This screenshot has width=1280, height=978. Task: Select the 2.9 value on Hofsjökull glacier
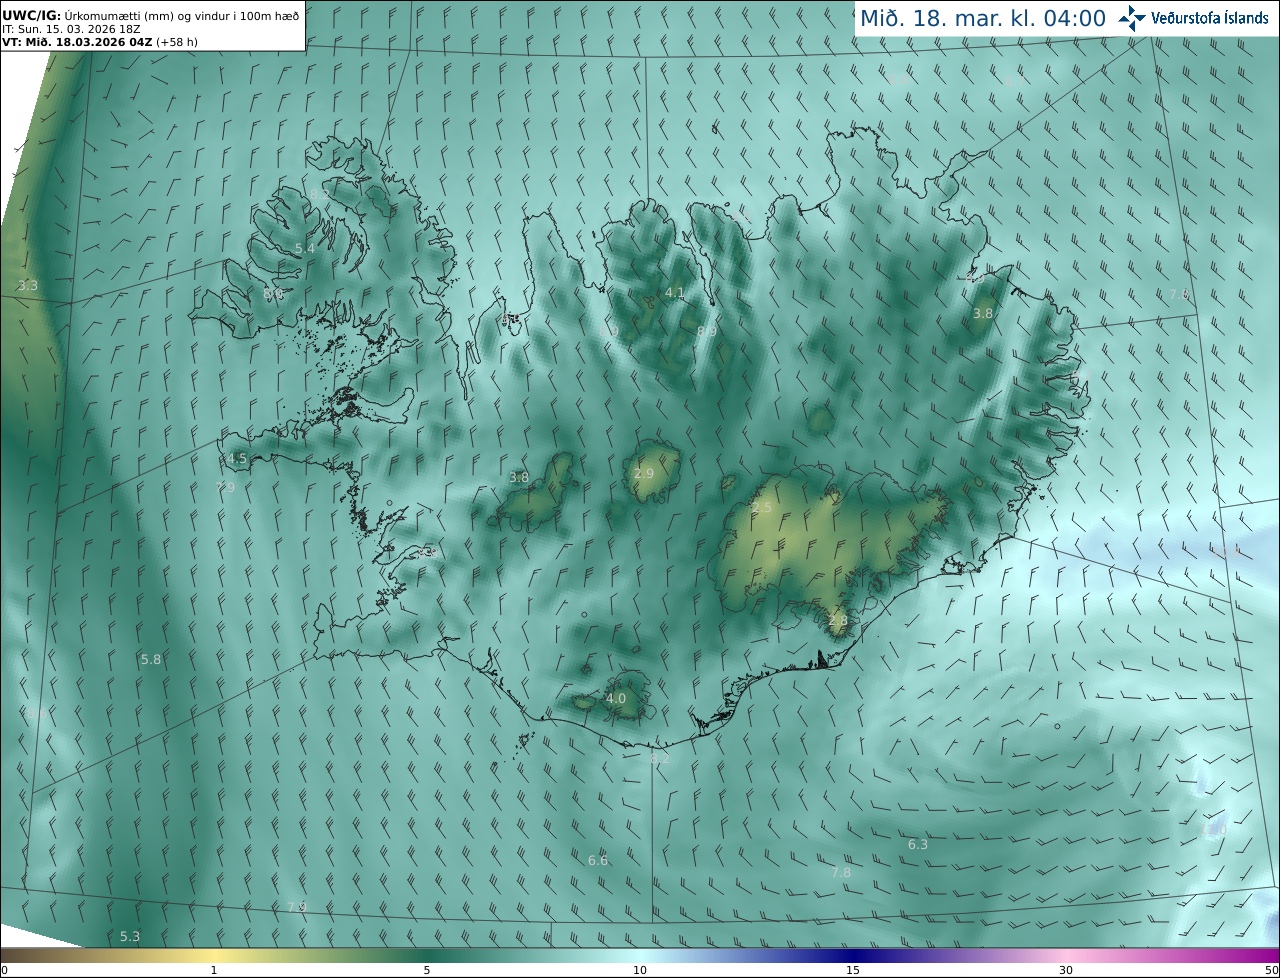644,473
